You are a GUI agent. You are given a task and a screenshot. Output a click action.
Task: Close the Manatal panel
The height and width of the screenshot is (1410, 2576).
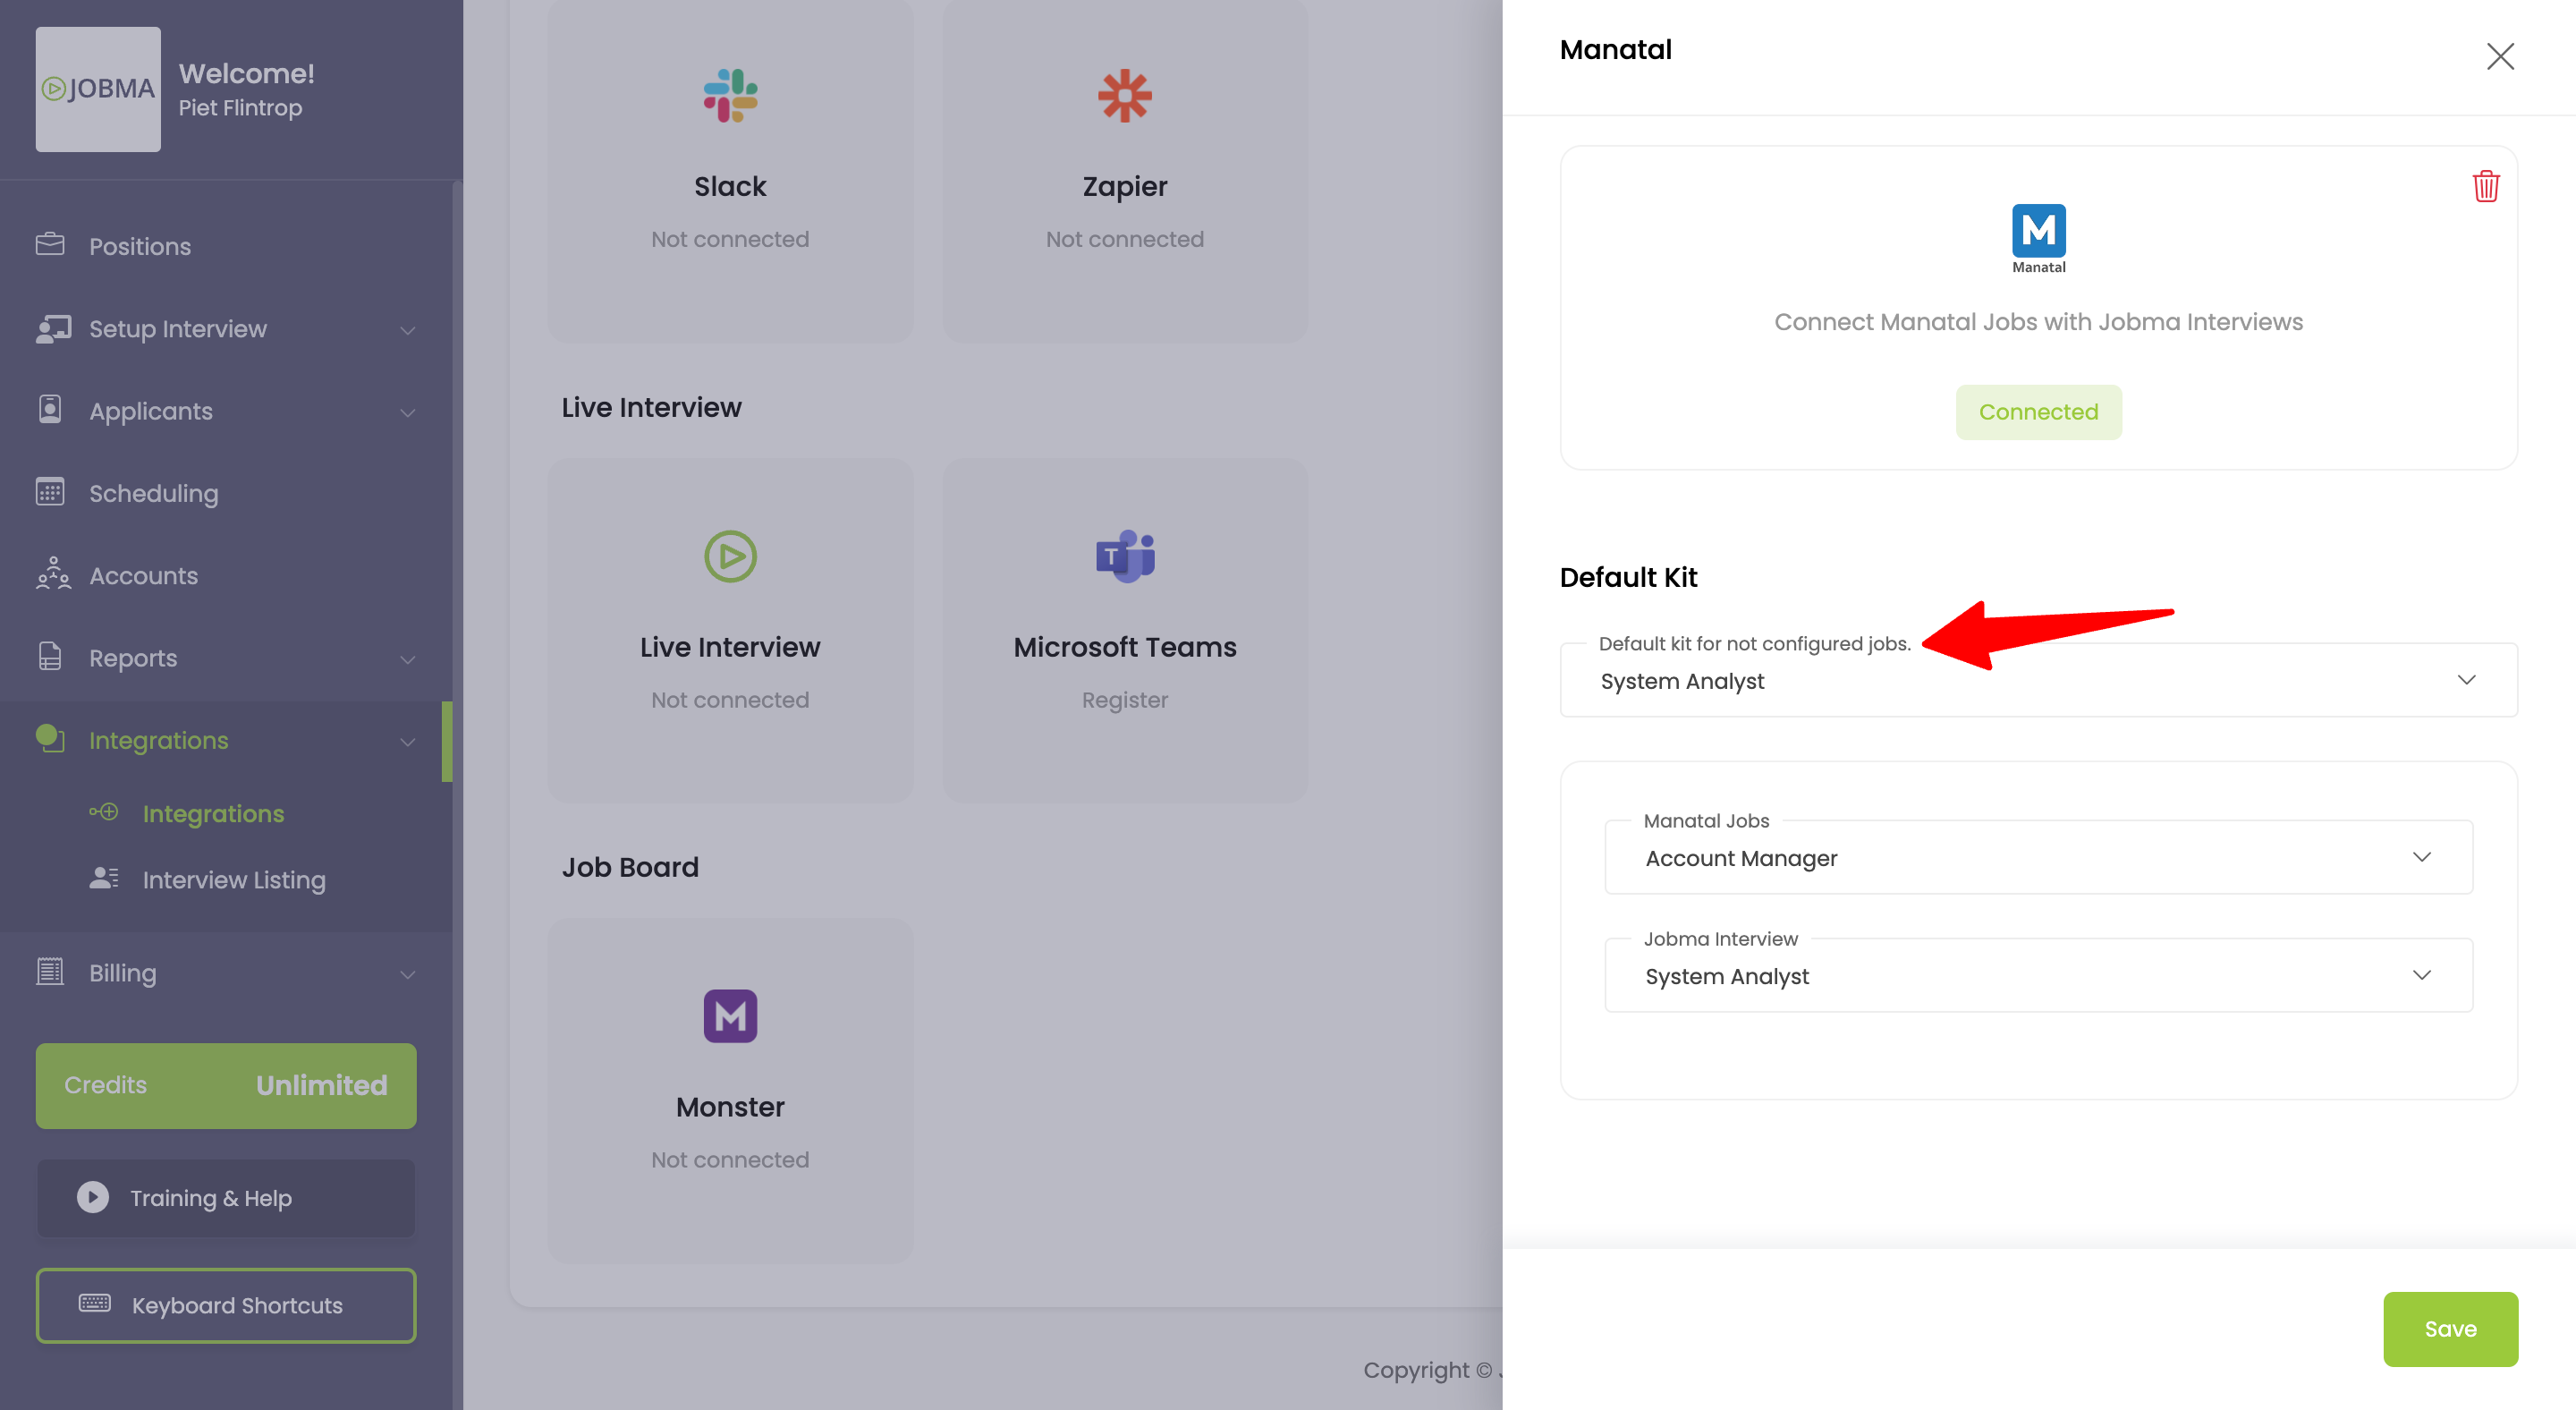tap(2500, 56)
